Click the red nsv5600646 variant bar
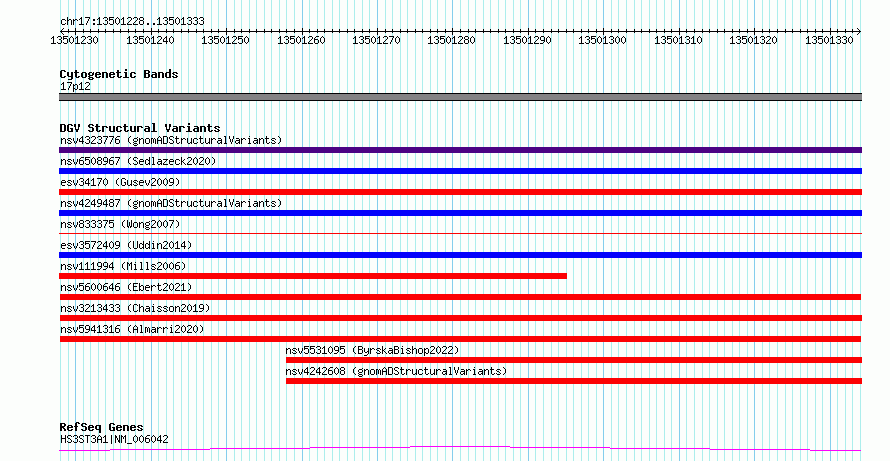 tap(460, 297)
